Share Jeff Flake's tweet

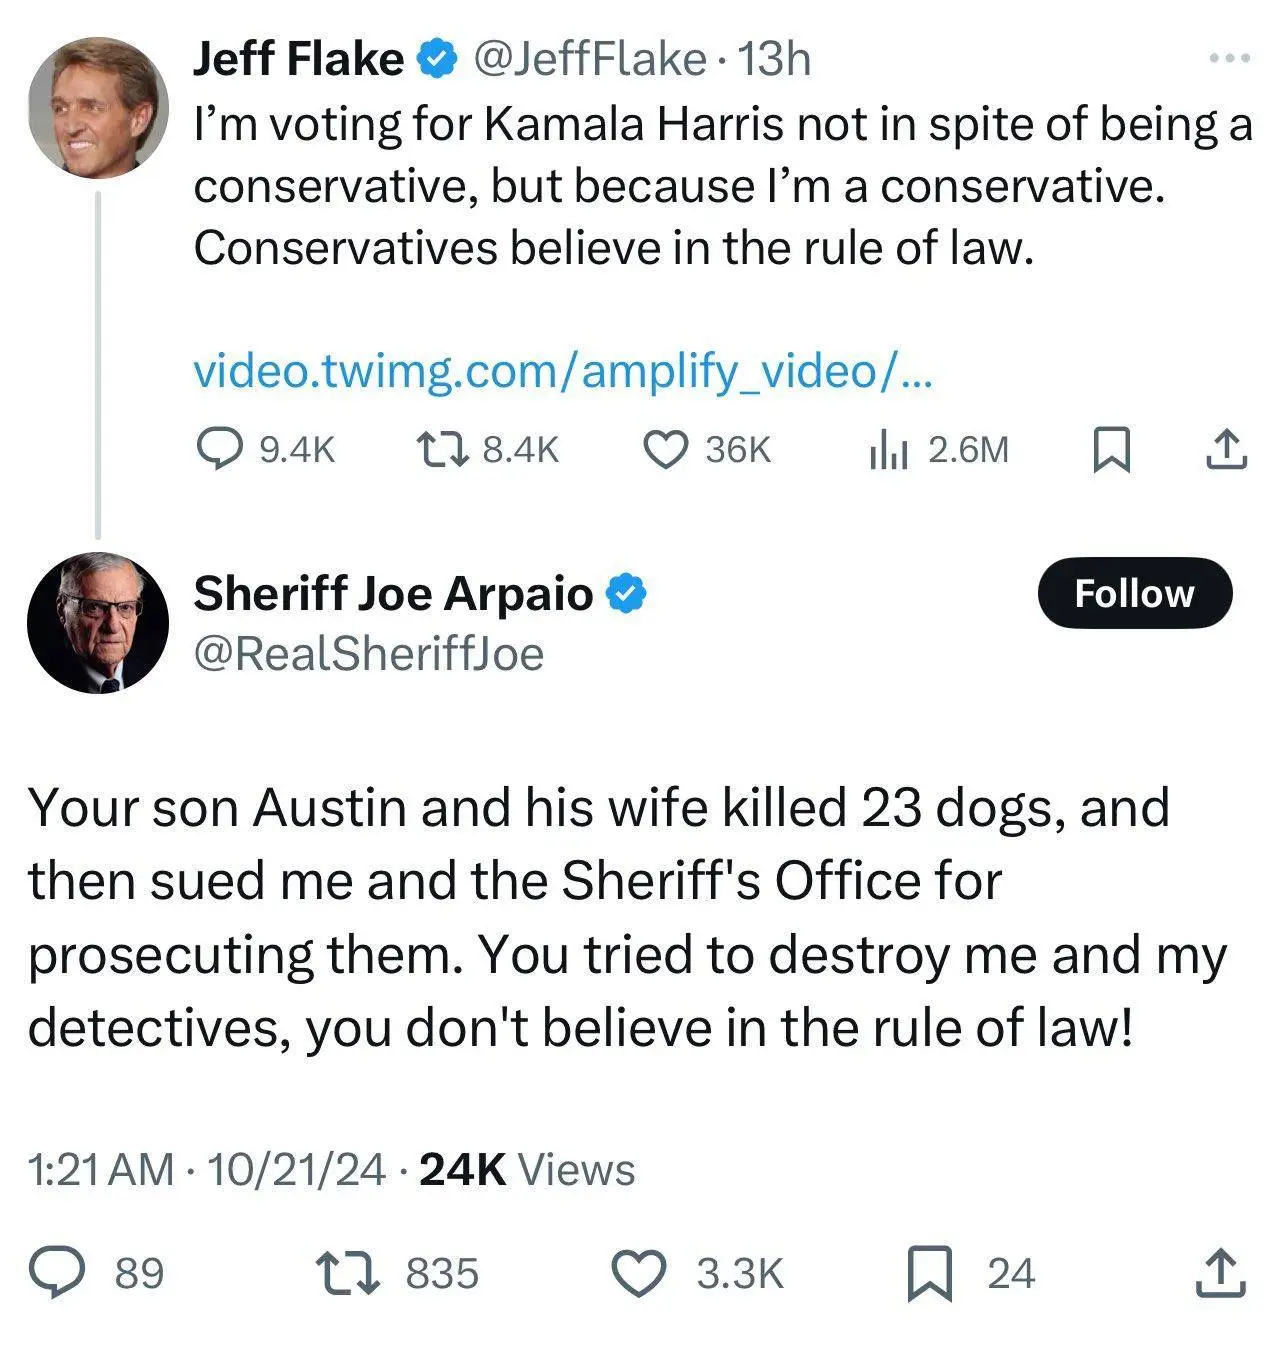[1225, 449]
